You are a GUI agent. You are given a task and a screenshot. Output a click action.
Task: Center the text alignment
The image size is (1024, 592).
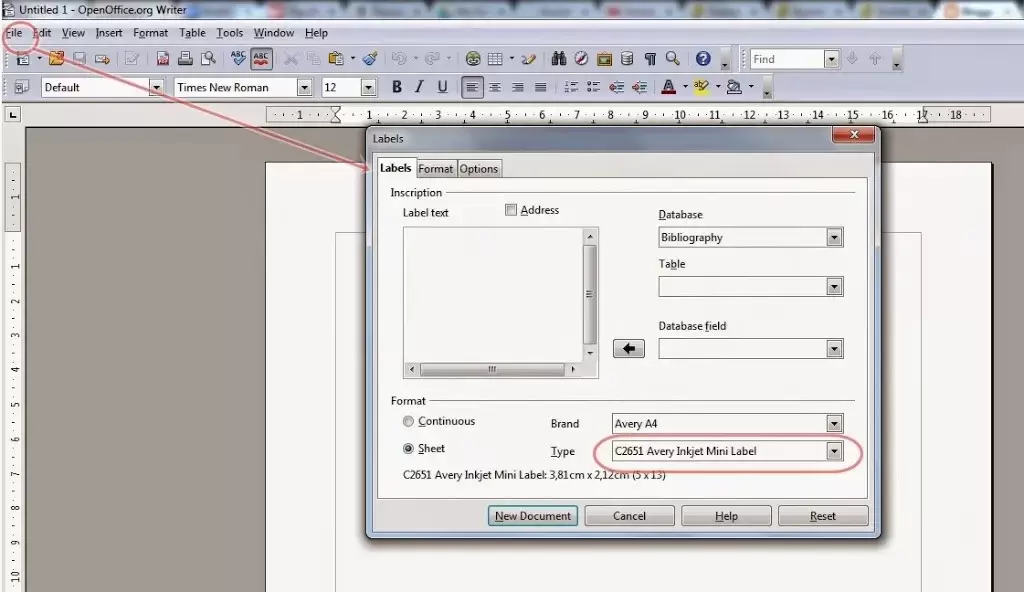[x=495, y=87]
